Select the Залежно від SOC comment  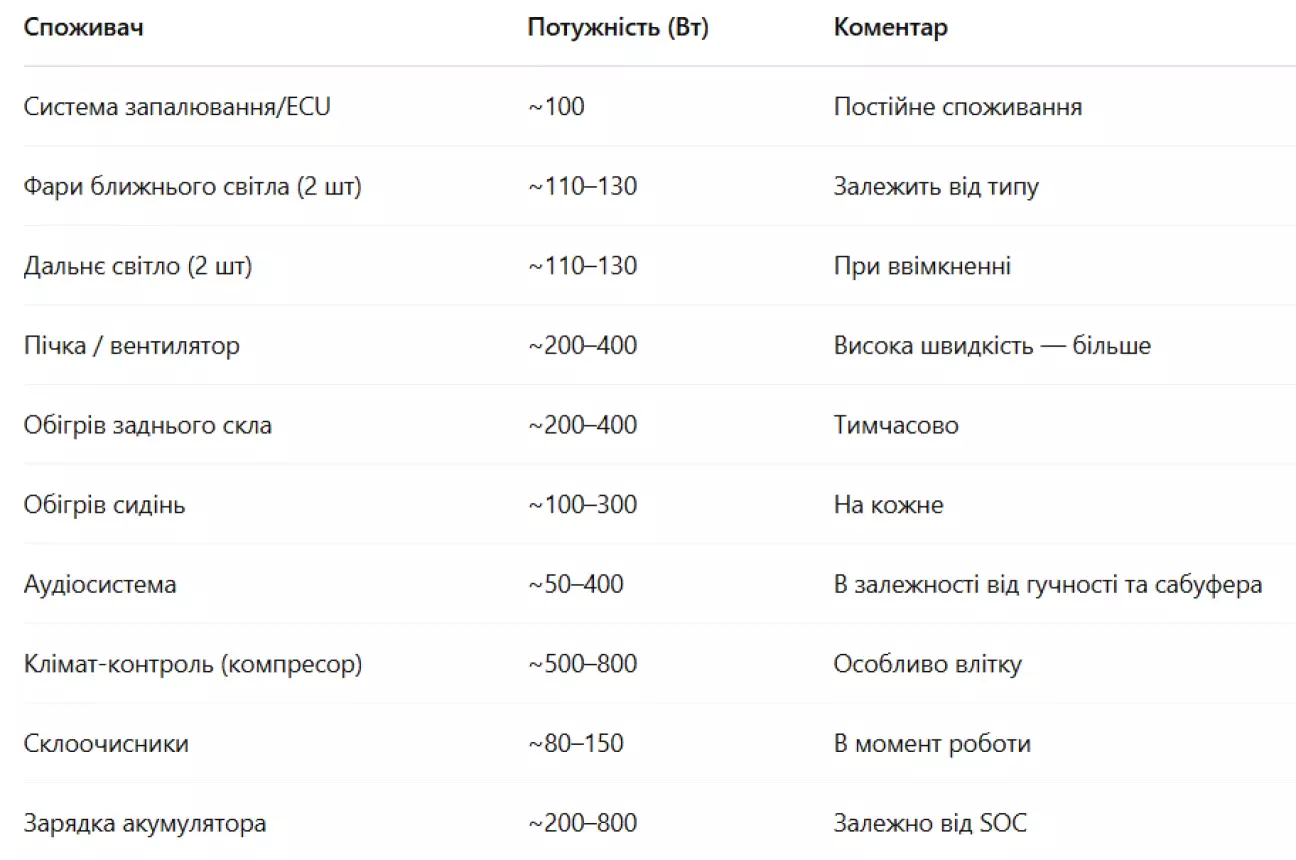pos(930,824)
